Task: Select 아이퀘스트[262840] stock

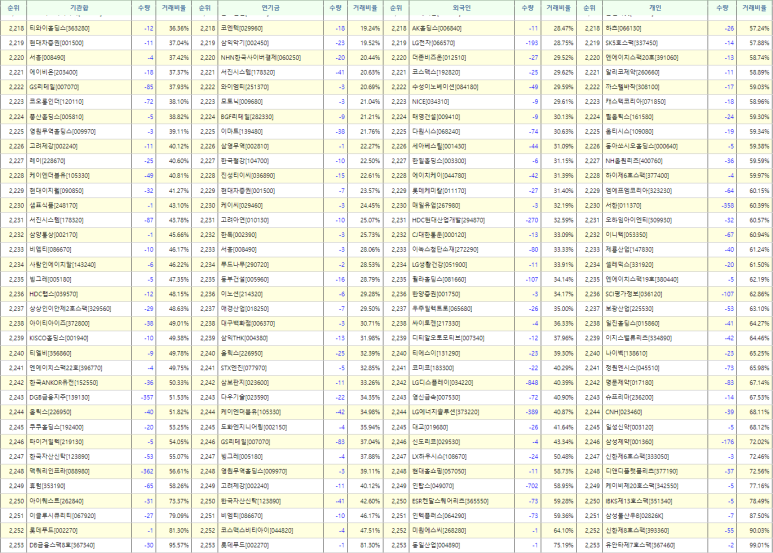Action: (x=57, y=501)
